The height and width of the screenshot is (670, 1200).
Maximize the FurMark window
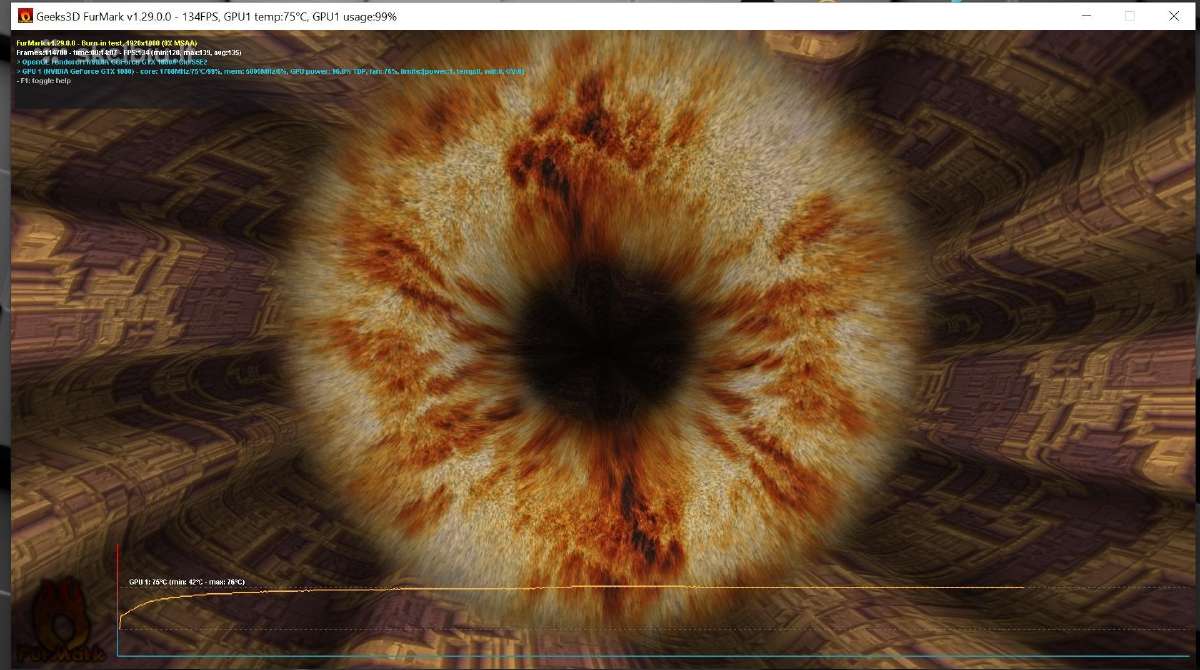[1130, 16]
